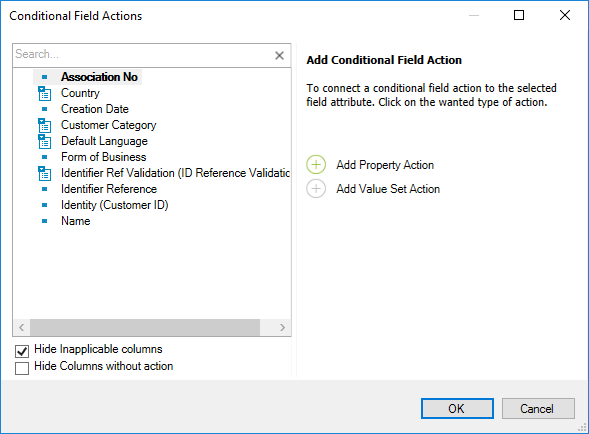Screen dimensions: 589x434
Task: Click the grey plus Add Value Set Action icon
Action: click(x=316, y=189)
